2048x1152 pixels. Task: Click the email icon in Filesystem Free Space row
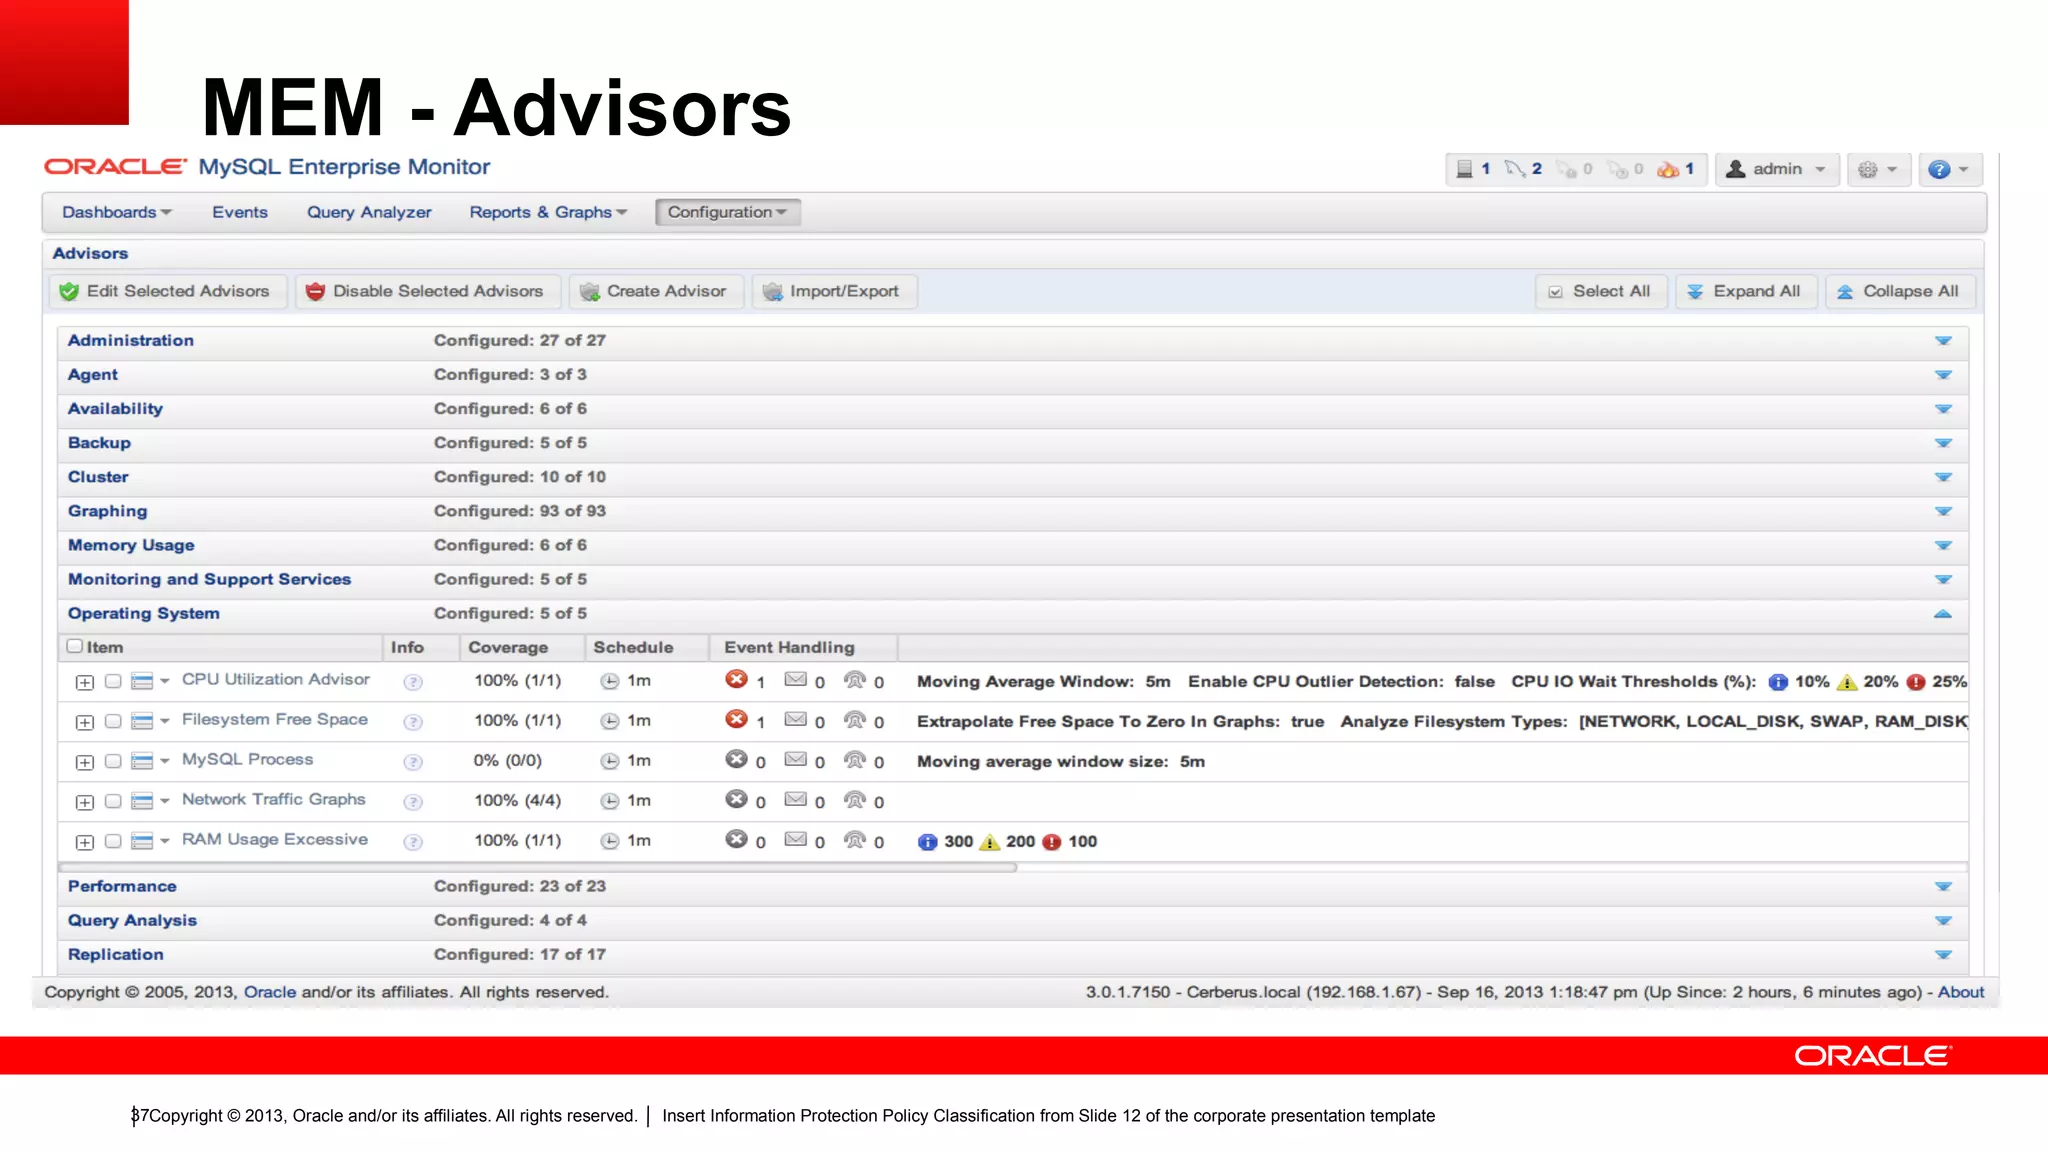[796, 719]
